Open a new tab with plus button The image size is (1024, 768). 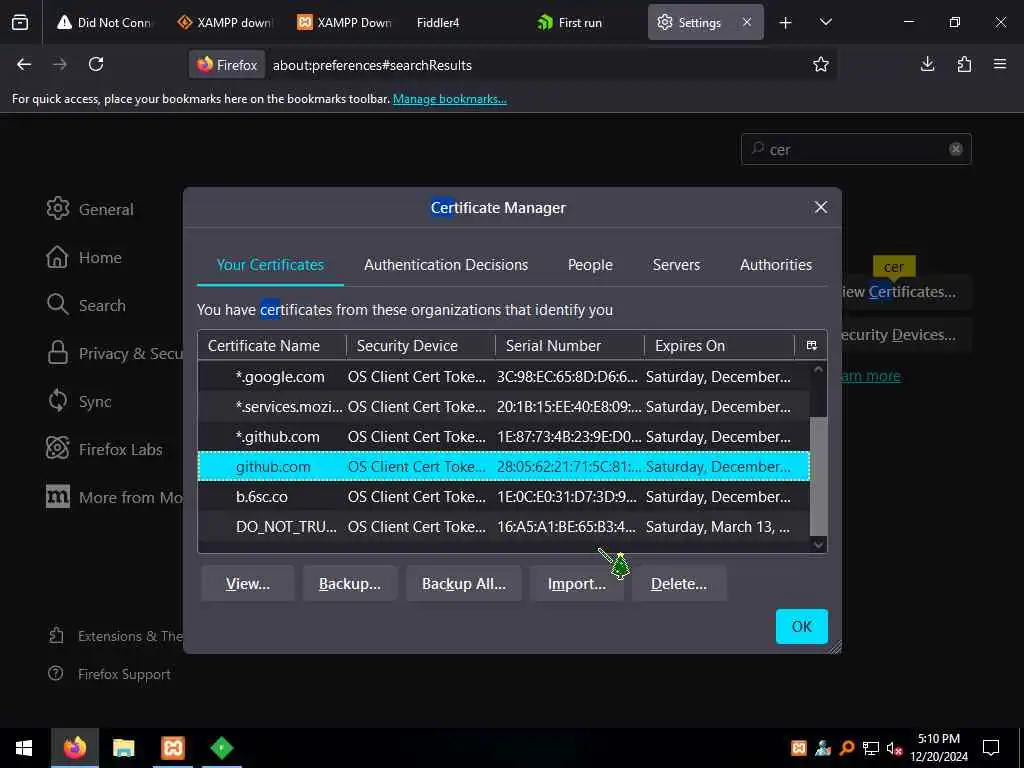786,23
